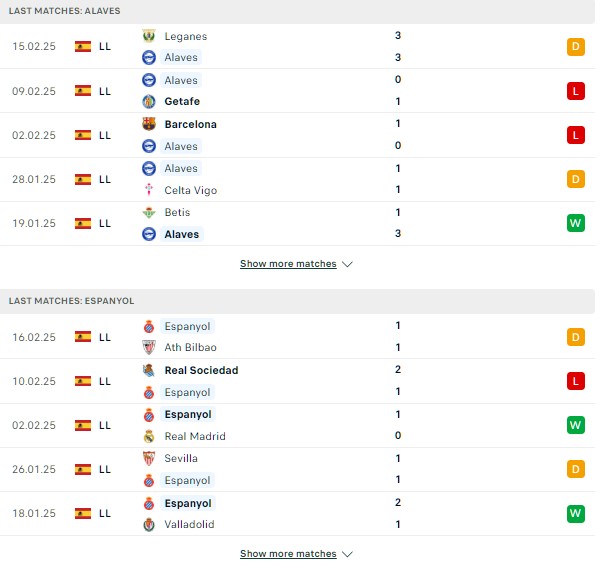
Task: Click the red L badge for Getafe match
Action: 576,91
